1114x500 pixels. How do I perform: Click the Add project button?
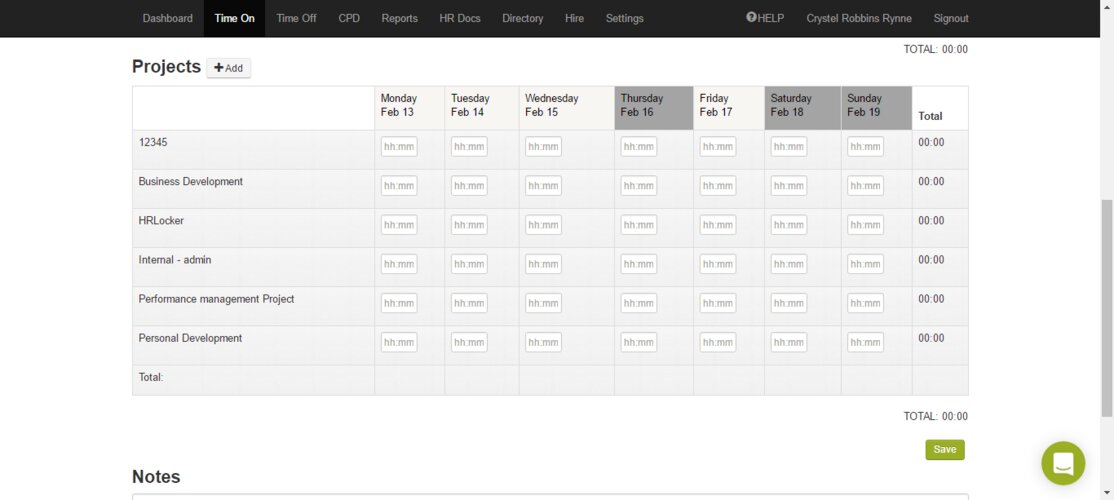(229, 68)
